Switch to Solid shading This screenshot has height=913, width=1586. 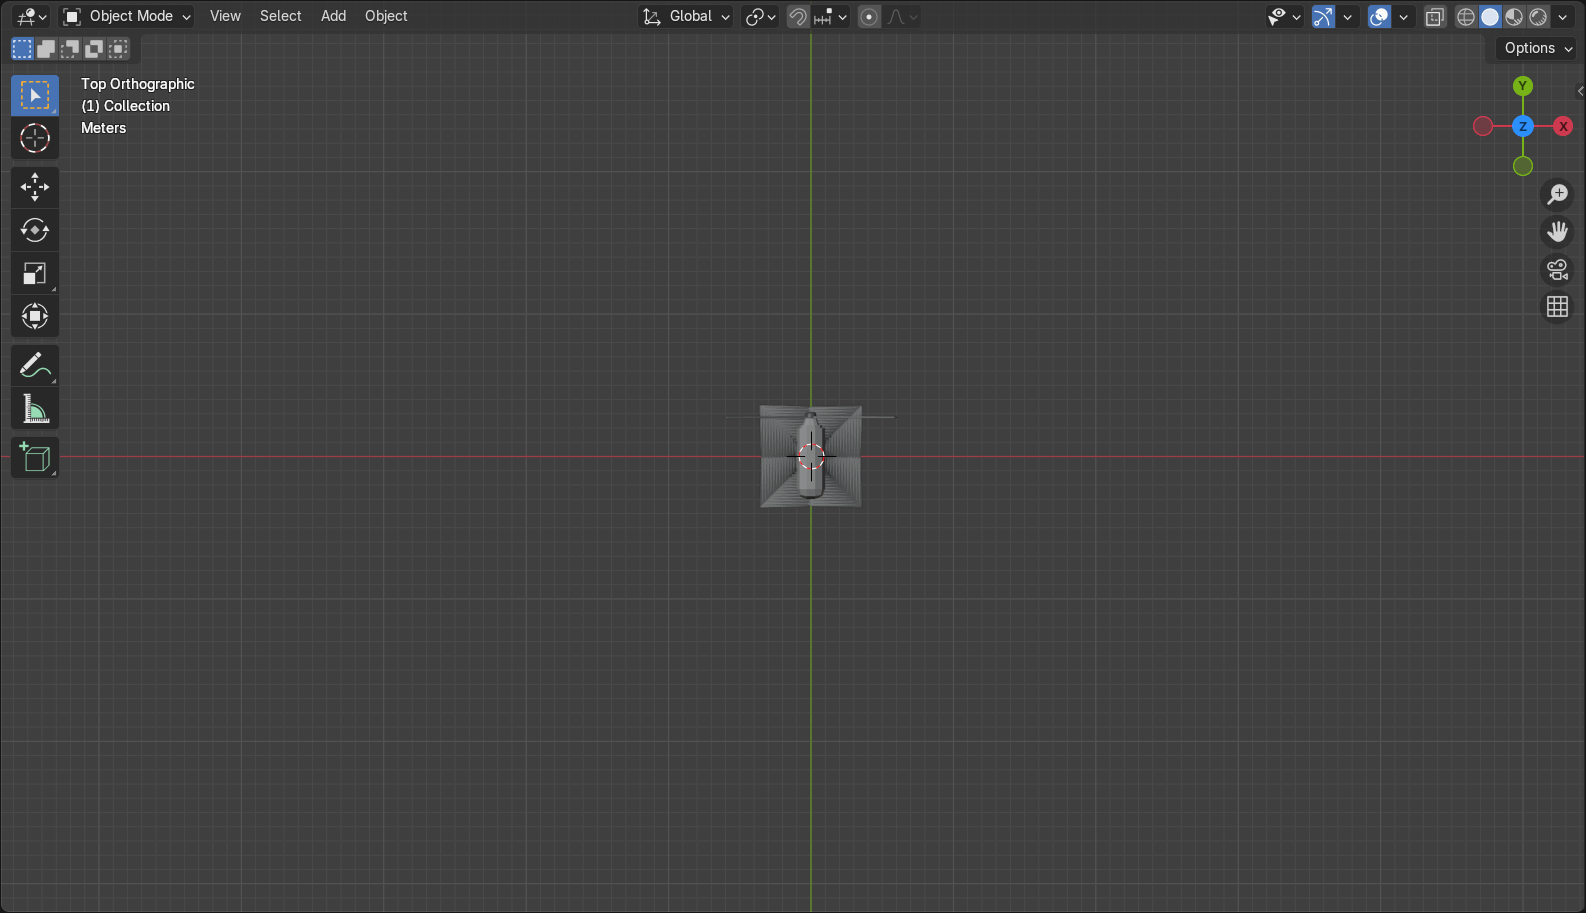[x=1490, y=17]
